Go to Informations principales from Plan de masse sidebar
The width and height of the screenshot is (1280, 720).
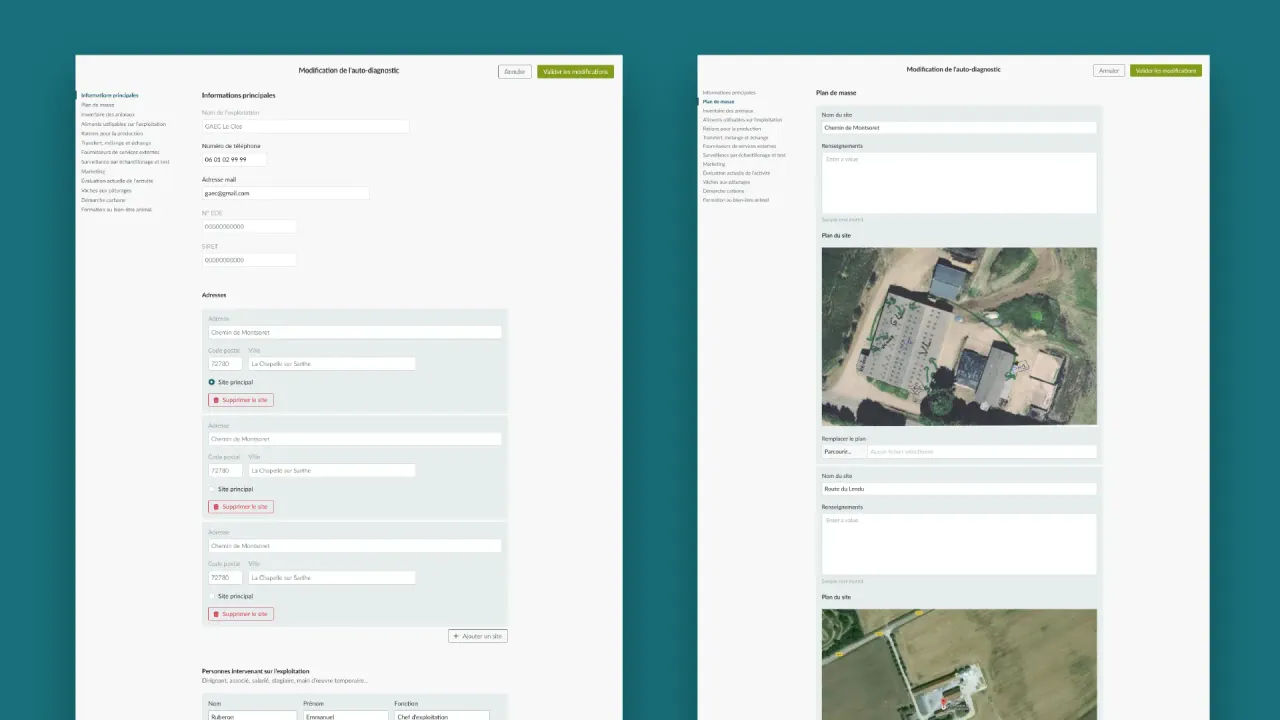coord(729,92)
